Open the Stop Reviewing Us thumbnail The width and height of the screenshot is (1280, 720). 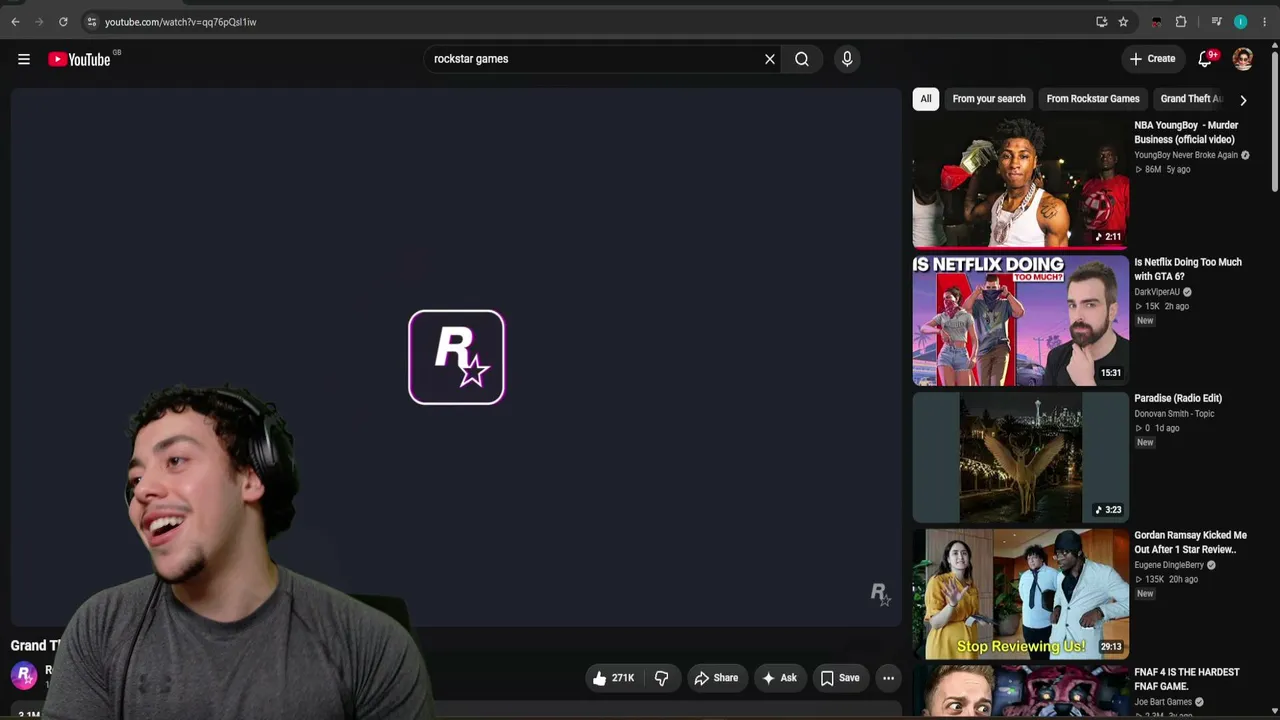1020,595
